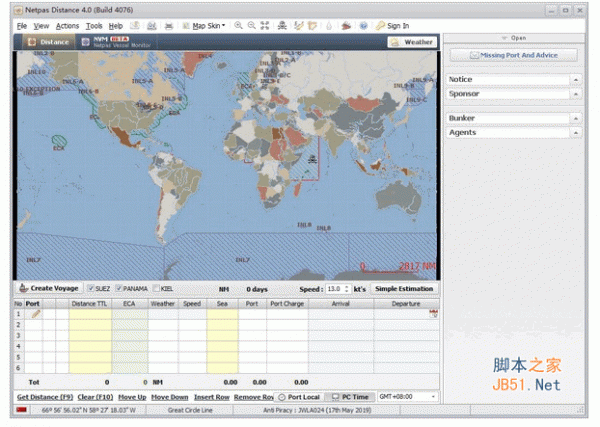600x427 pixels.
Task: Click the folded map icon in toolbar
Action: point(313,26)
